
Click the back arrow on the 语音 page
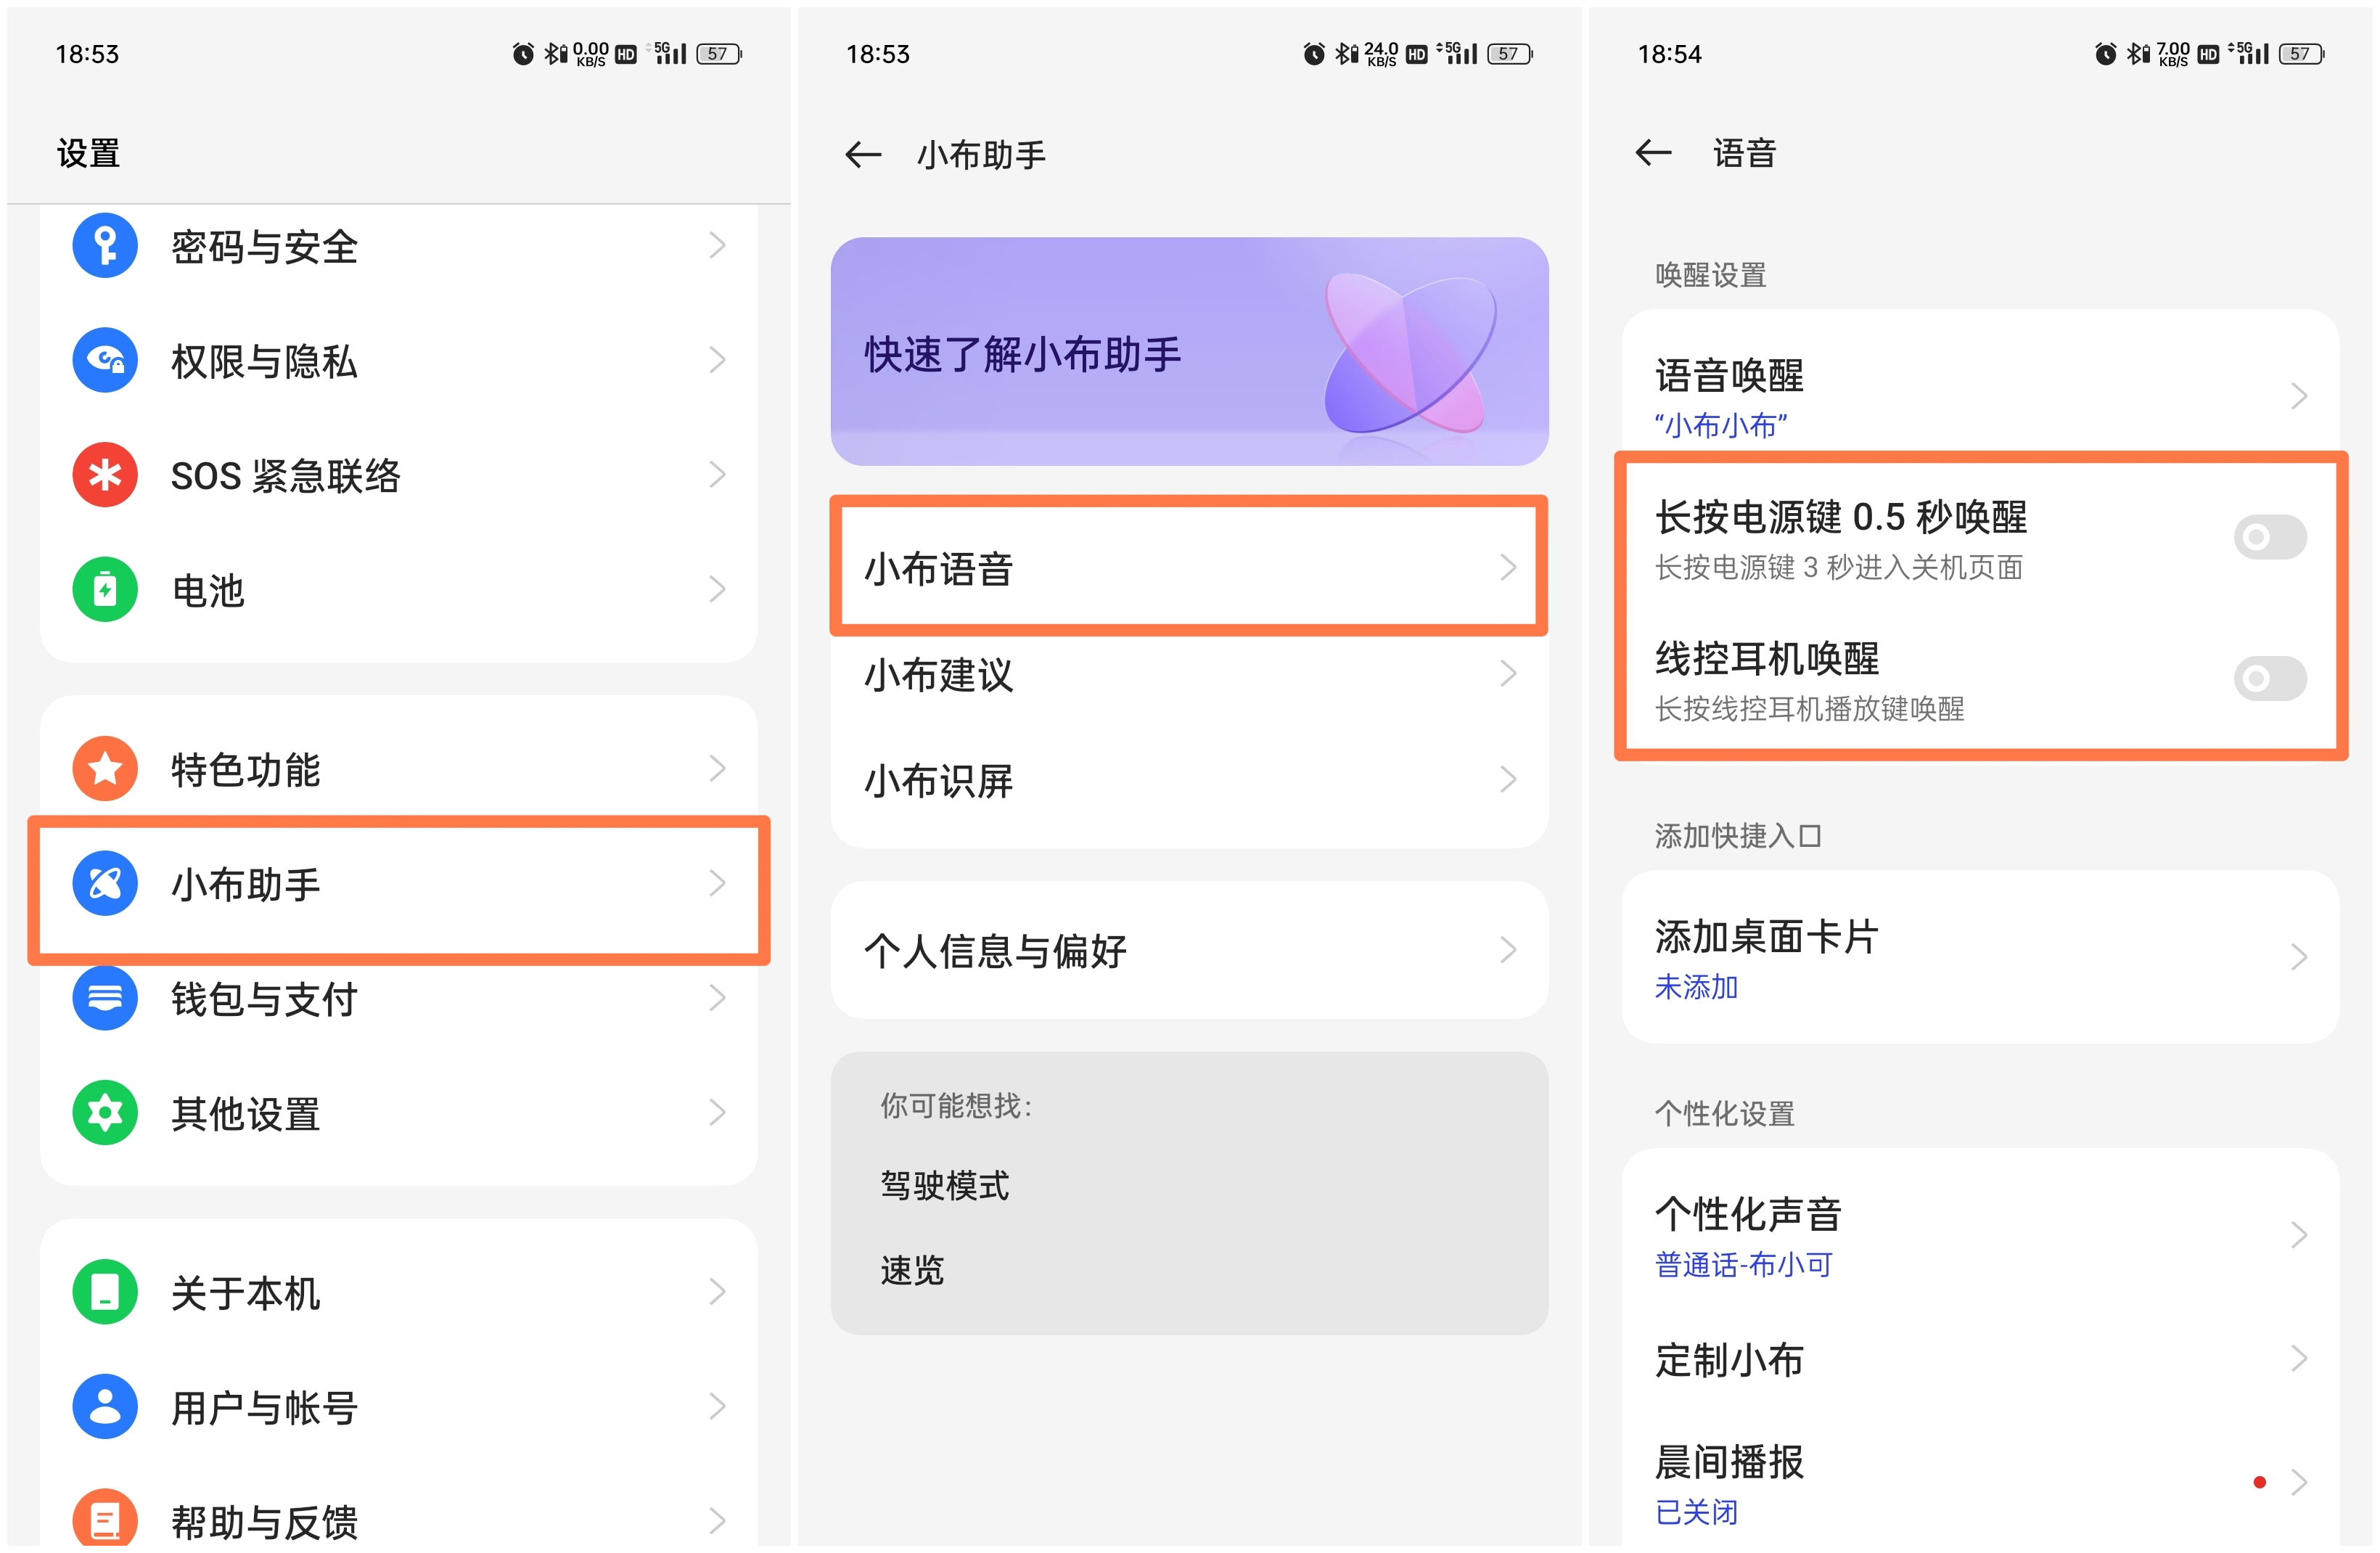pyautogui.click(x=1654, y=153)
